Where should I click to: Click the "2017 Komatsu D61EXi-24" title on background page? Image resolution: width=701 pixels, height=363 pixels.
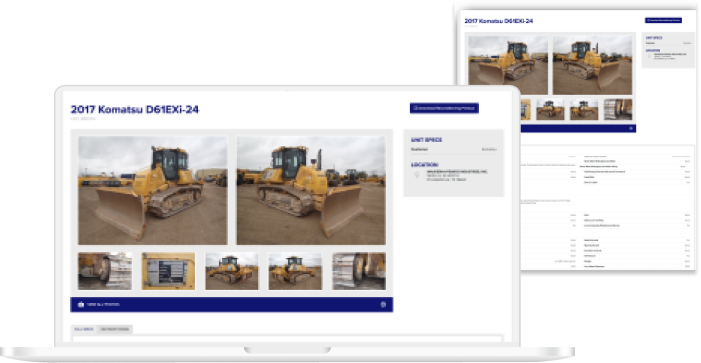click(498, 21)
